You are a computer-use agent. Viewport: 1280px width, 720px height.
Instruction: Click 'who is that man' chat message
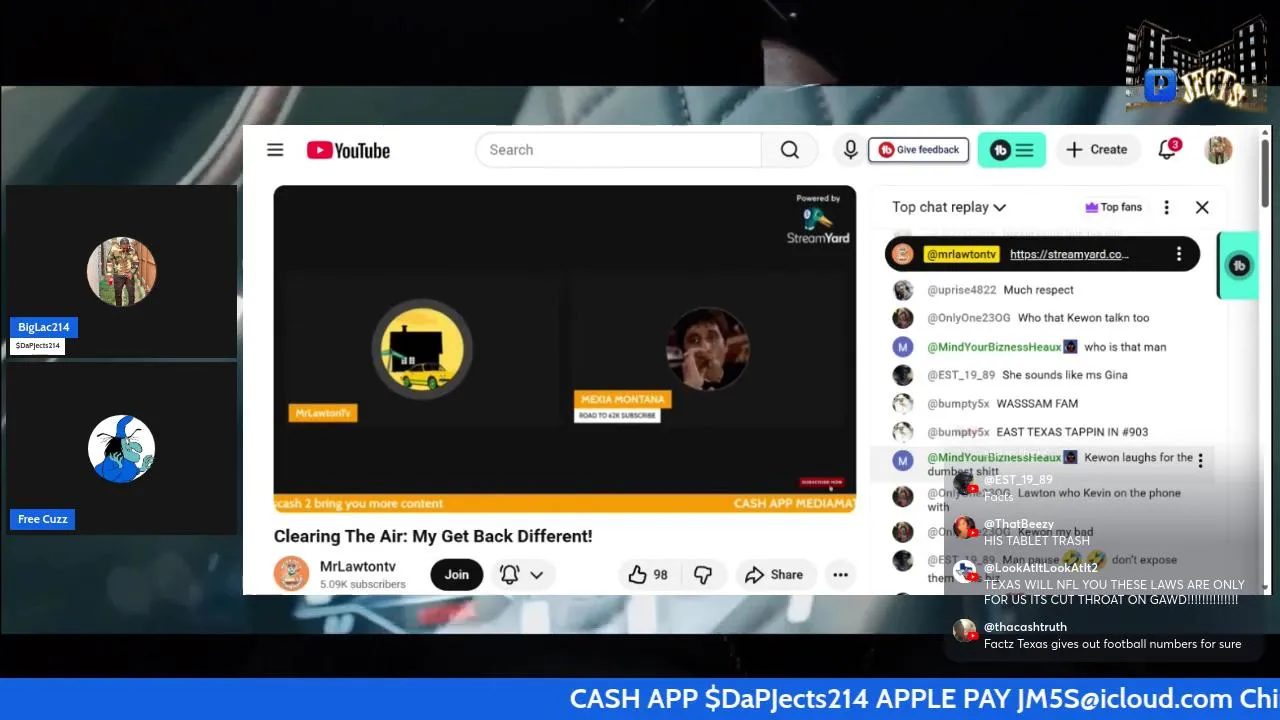(x=1125, y=347)
